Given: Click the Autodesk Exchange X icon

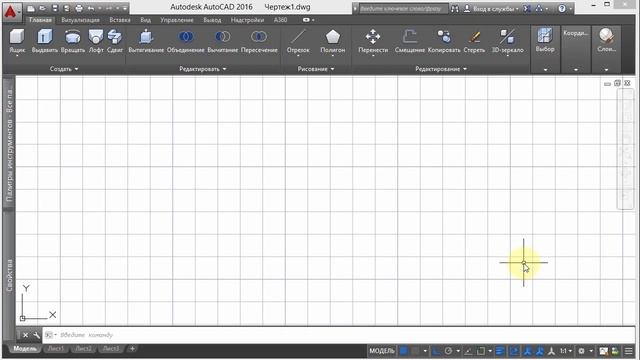Looking at the screenshot, I should 527,8.
